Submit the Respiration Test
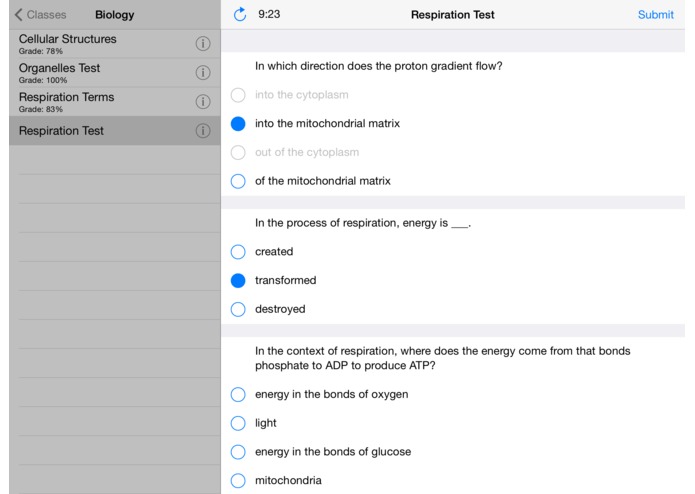695x494 pixels. 656,15
